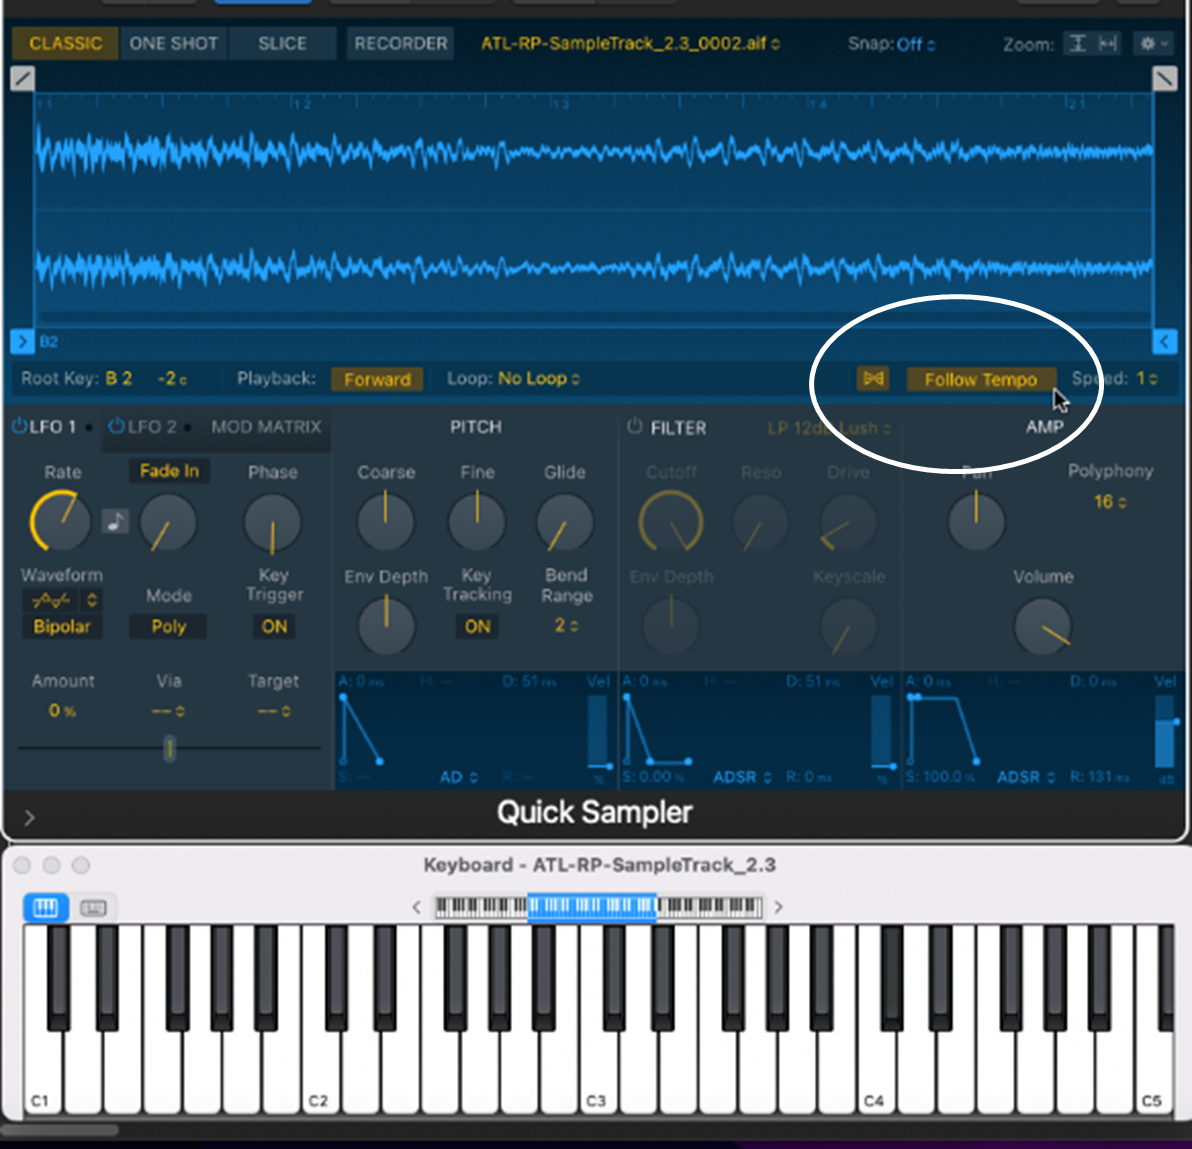Click the Filter Cutoff knob

671,522
